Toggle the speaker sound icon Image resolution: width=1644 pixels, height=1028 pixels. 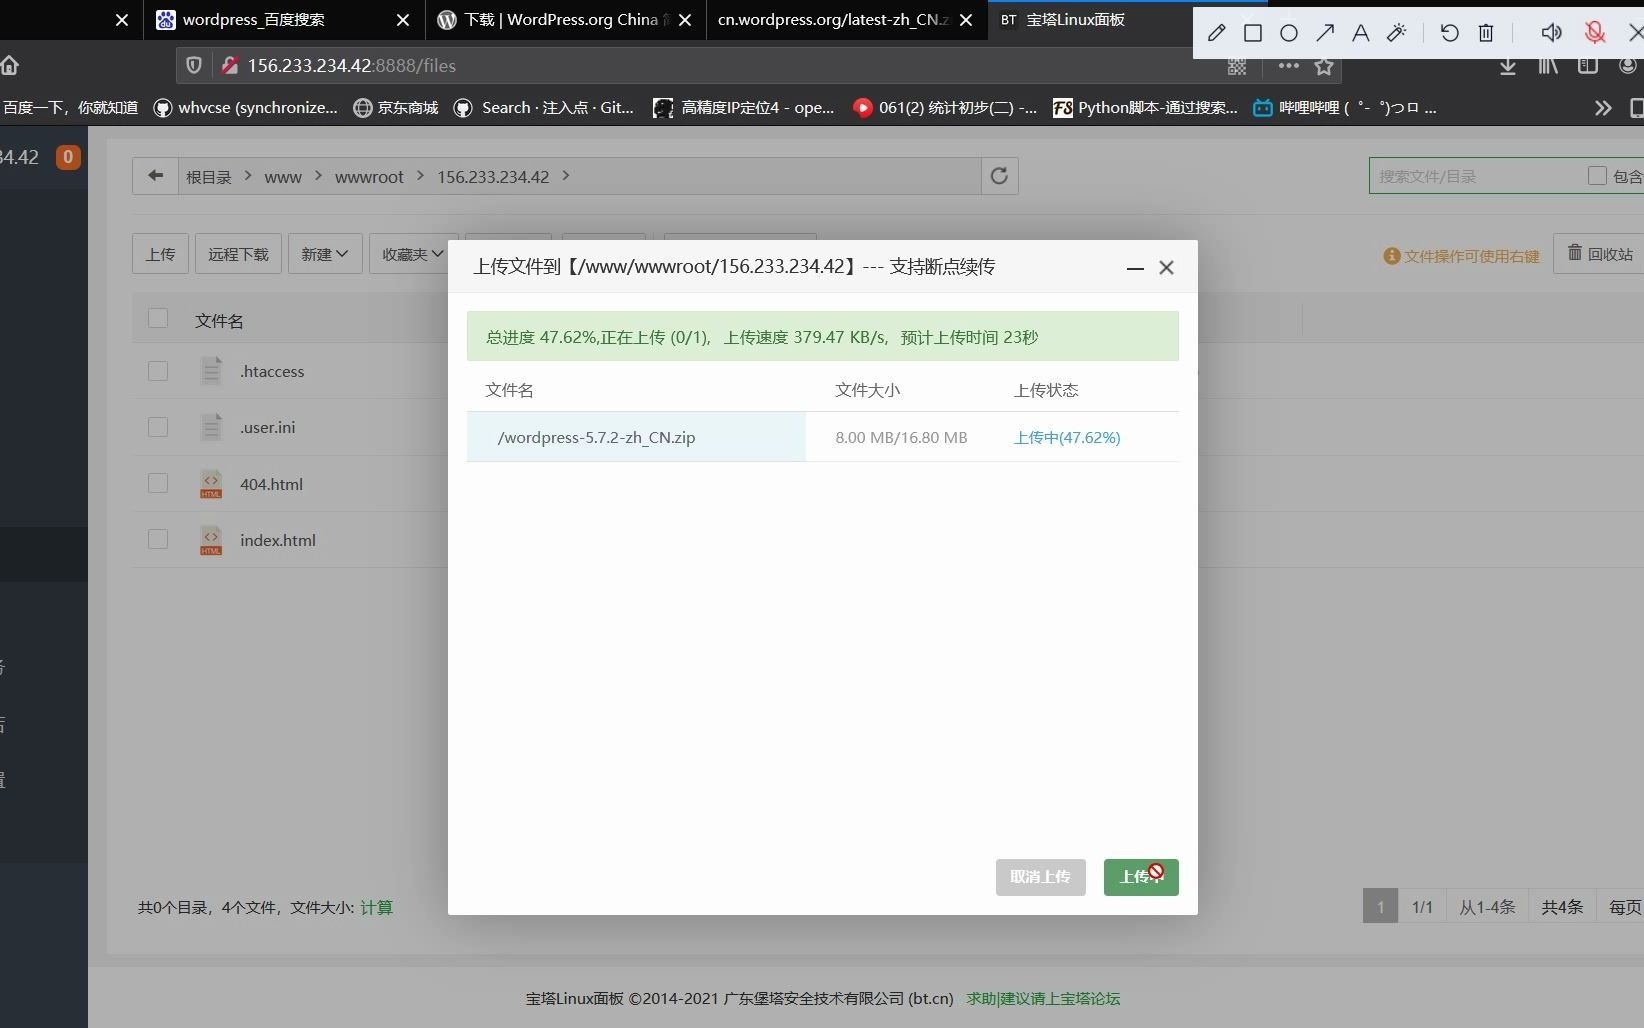click(1551, 33)
